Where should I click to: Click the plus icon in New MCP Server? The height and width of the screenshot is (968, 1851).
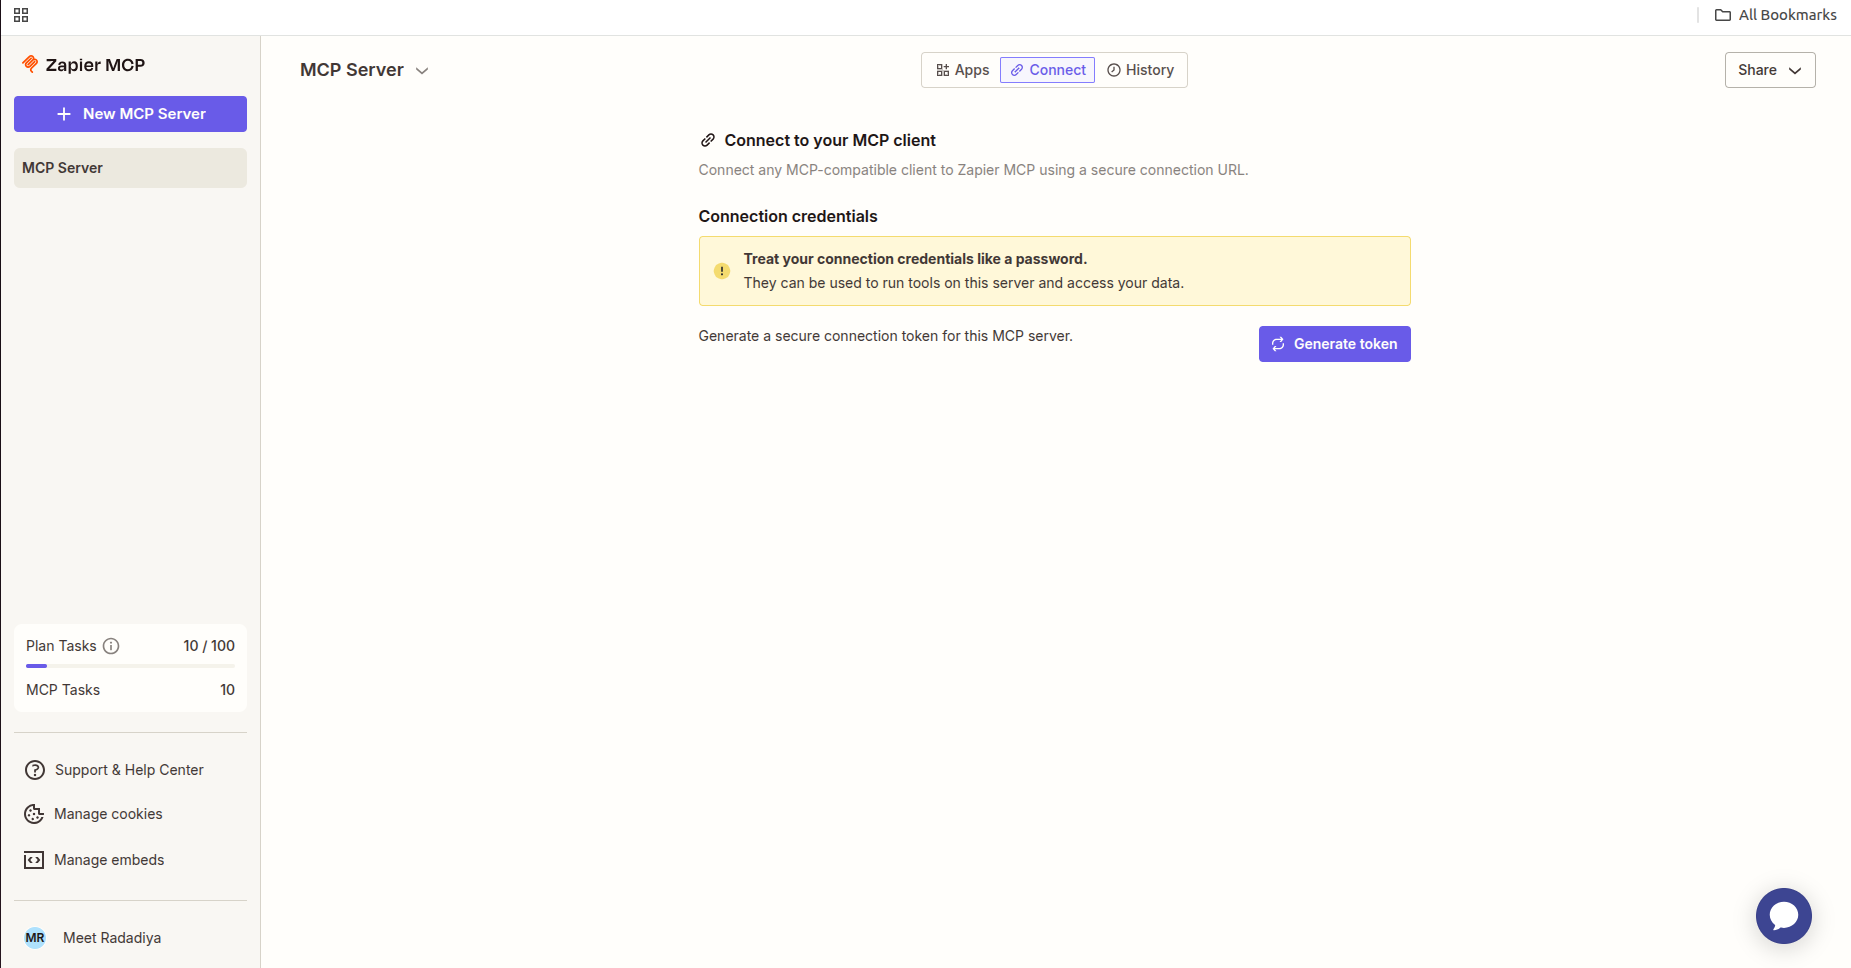pos(64,114)
